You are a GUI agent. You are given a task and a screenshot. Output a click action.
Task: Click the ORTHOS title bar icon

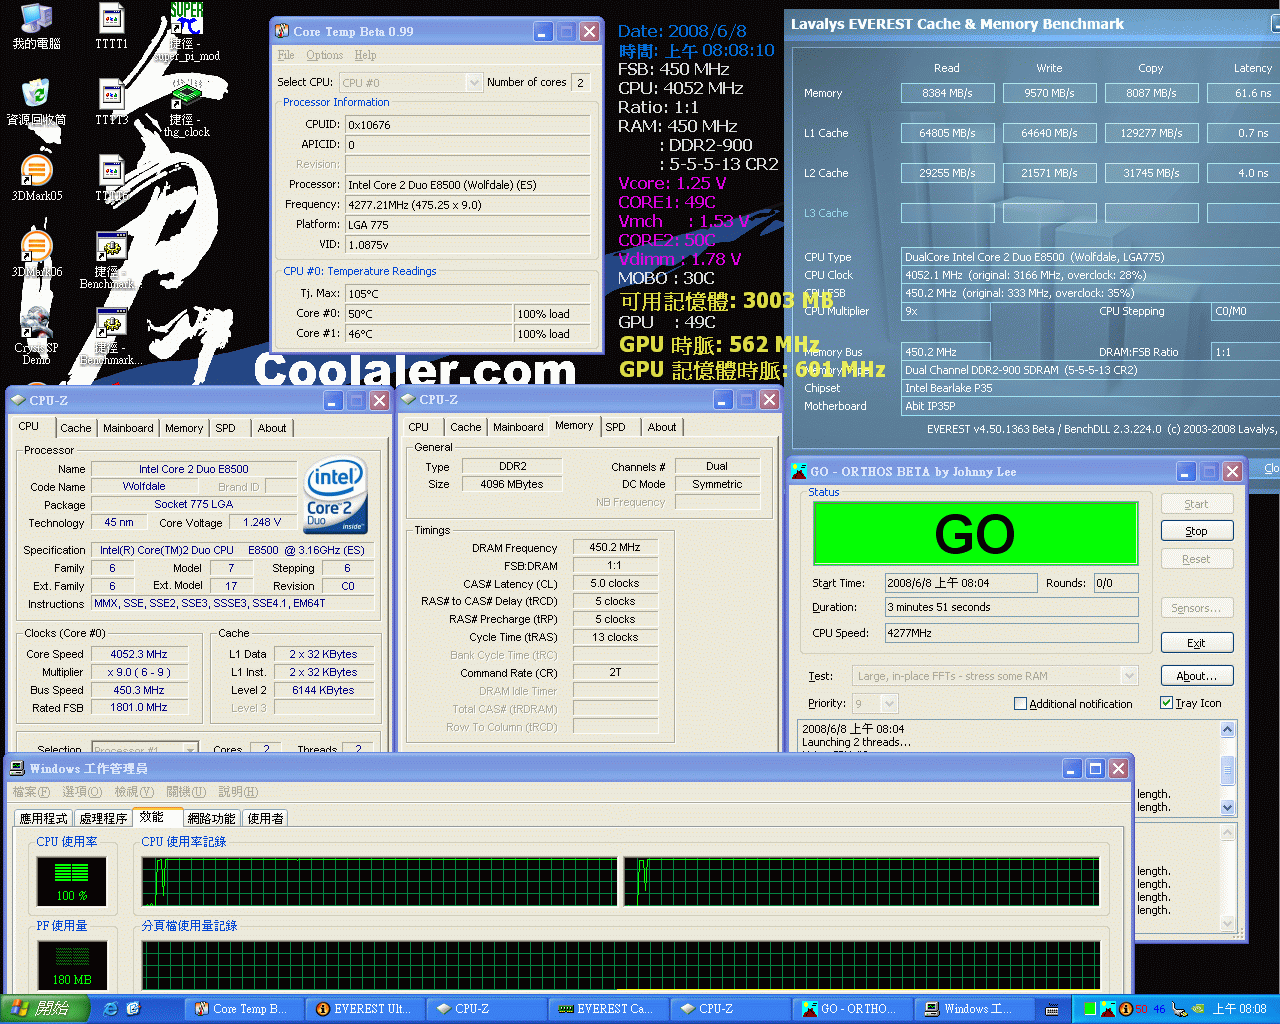coord(799,471)
